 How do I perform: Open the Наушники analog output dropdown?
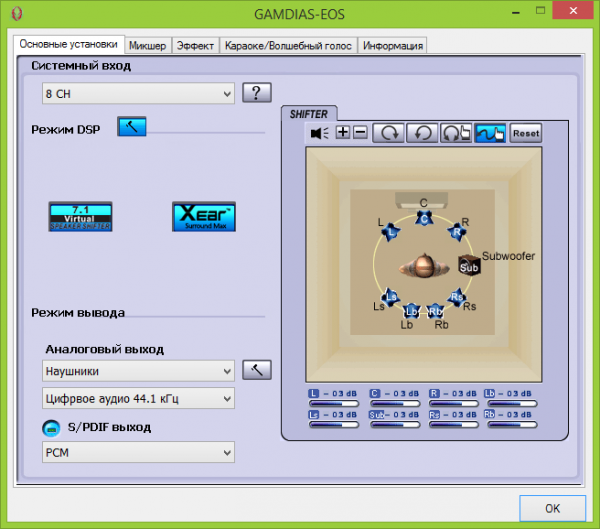138,371
